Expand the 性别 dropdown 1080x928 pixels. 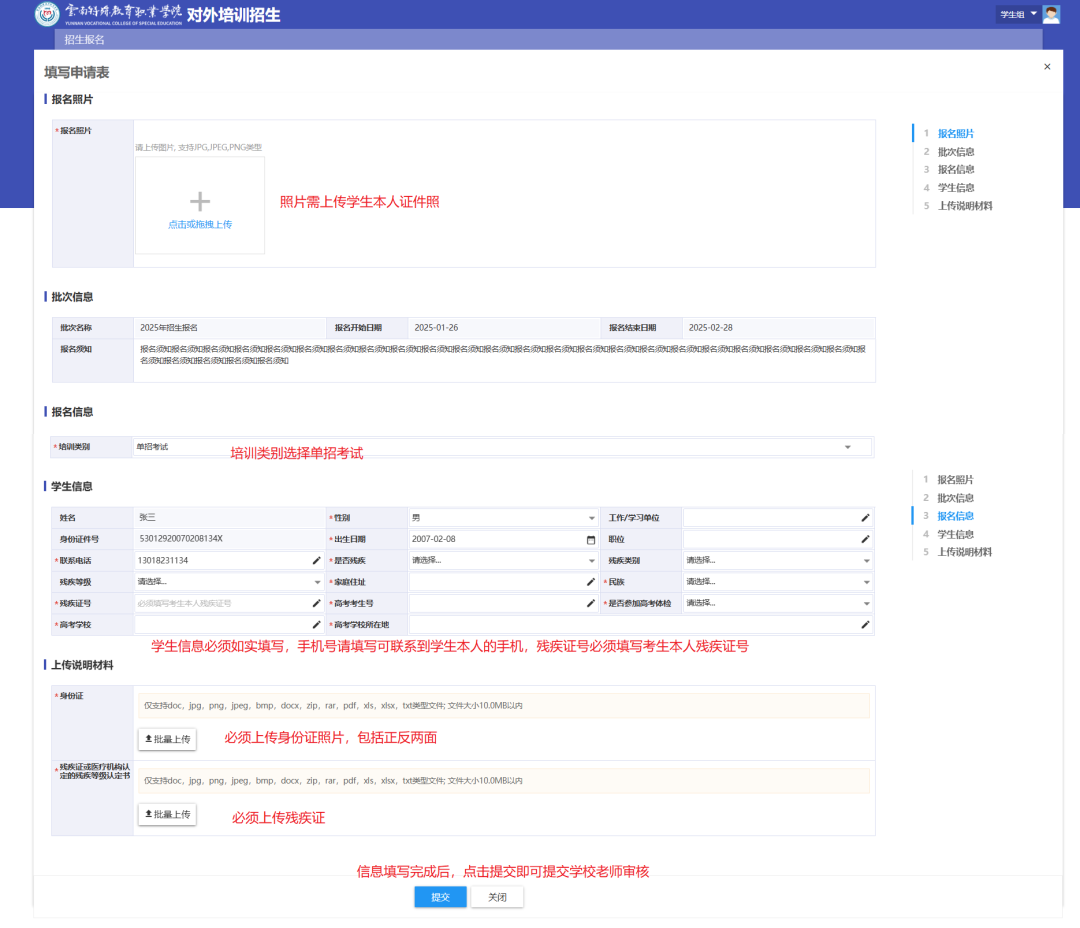pos(591,518)
